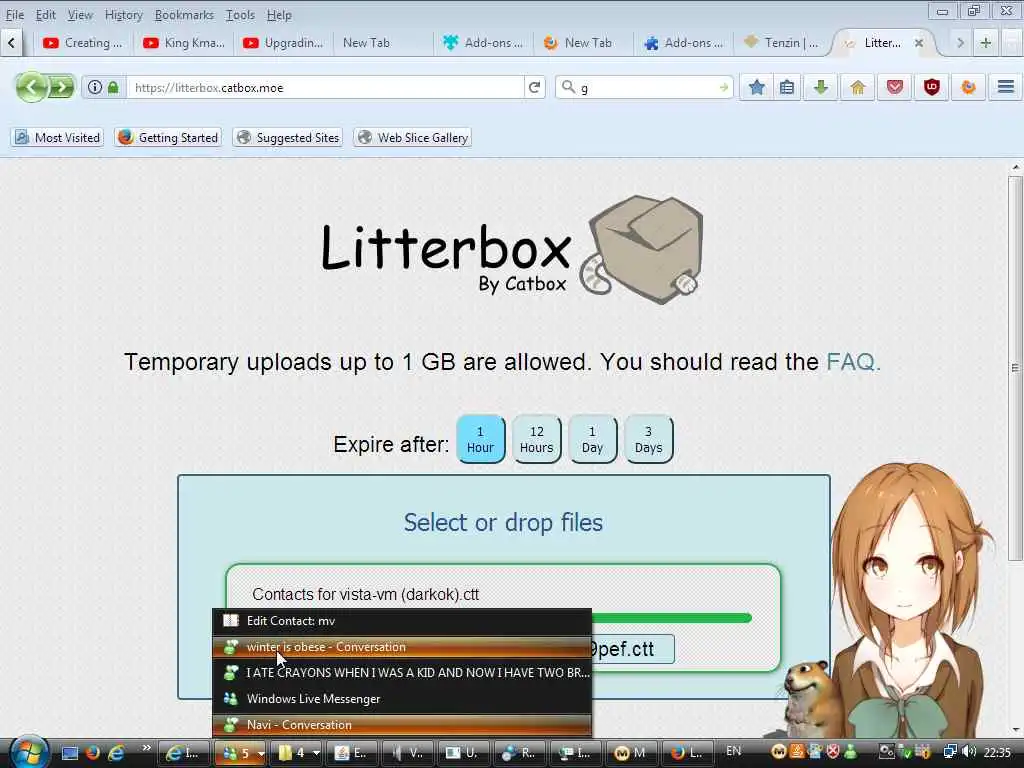
Task: Set expiry to 1 Hour
Action: coord(480,439)
